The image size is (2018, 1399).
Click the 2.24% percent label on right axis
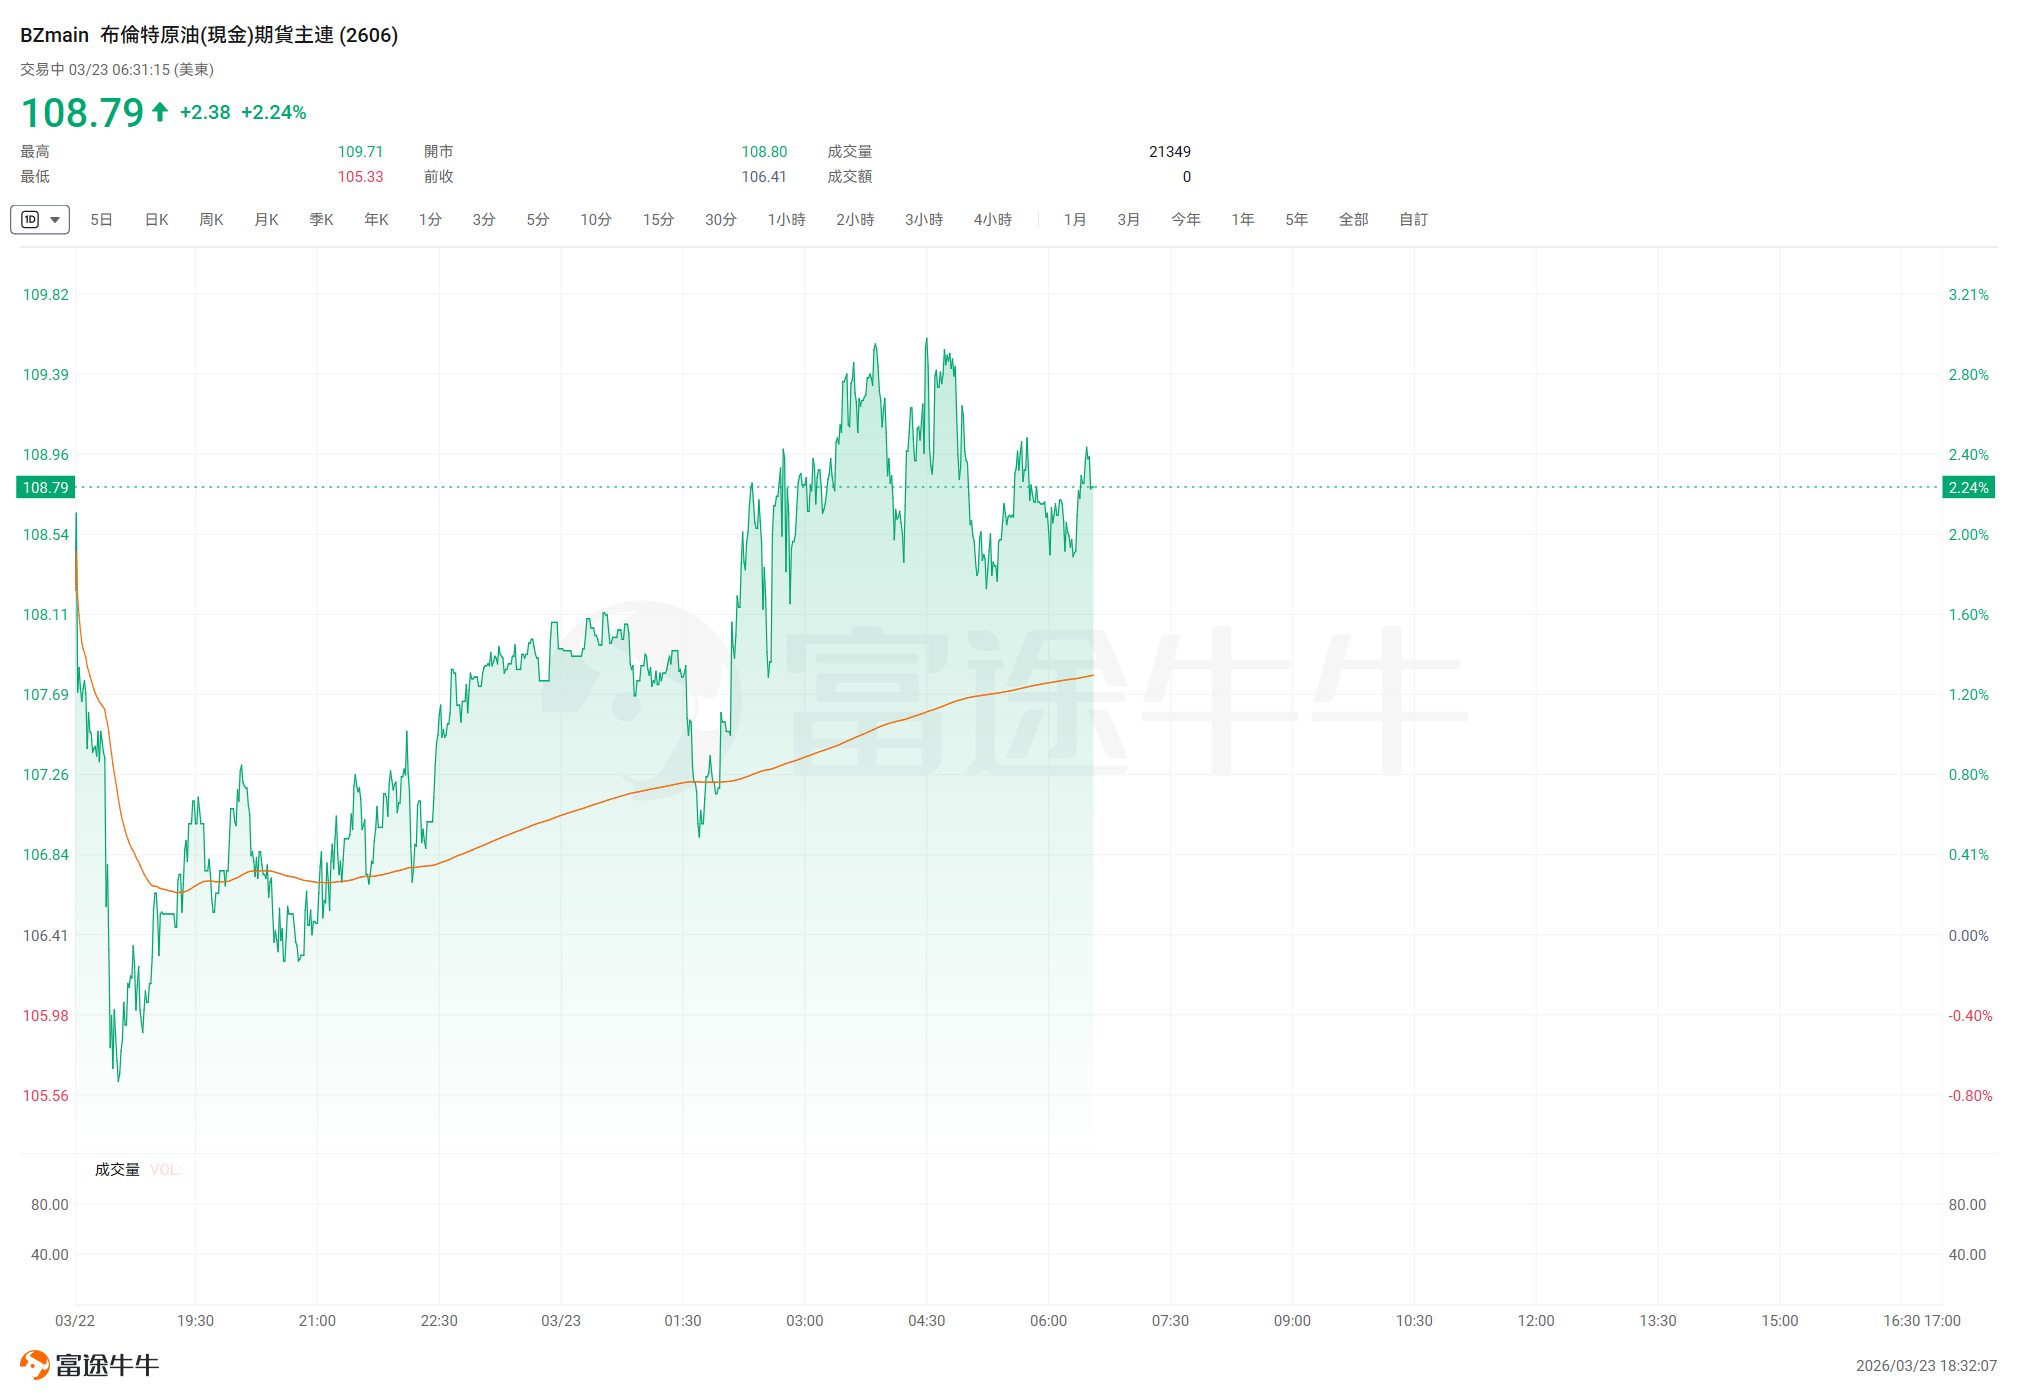tap(1967, 488)
